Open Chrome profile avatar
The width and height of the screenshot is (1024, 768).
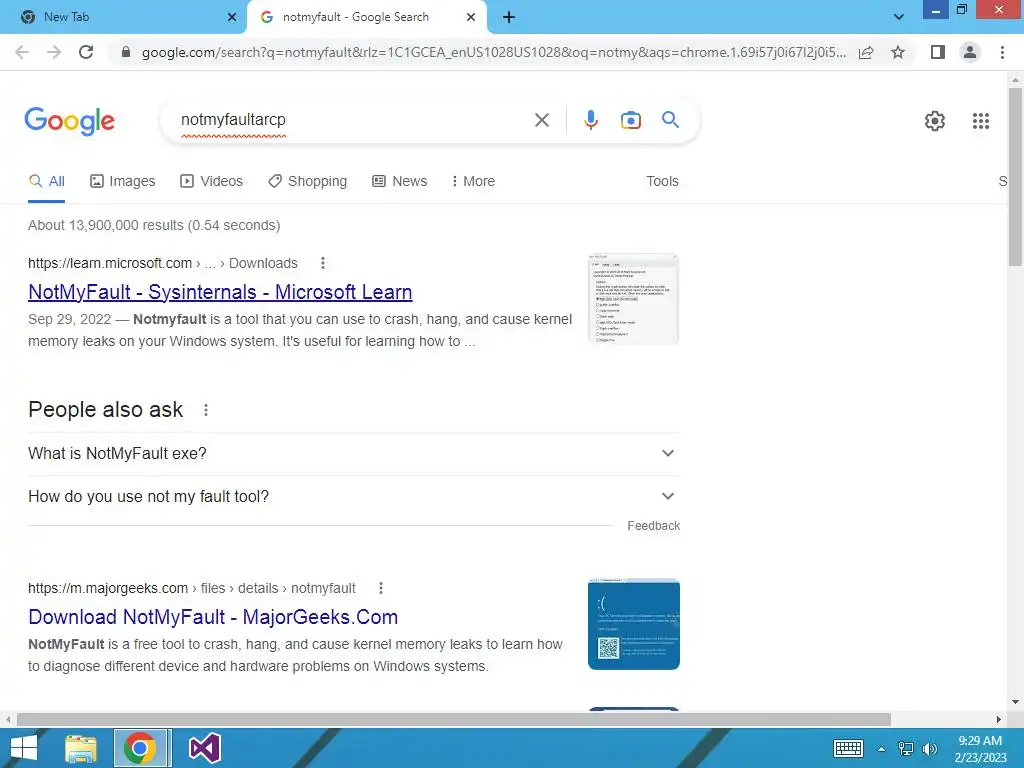click(x=970, y=52)
